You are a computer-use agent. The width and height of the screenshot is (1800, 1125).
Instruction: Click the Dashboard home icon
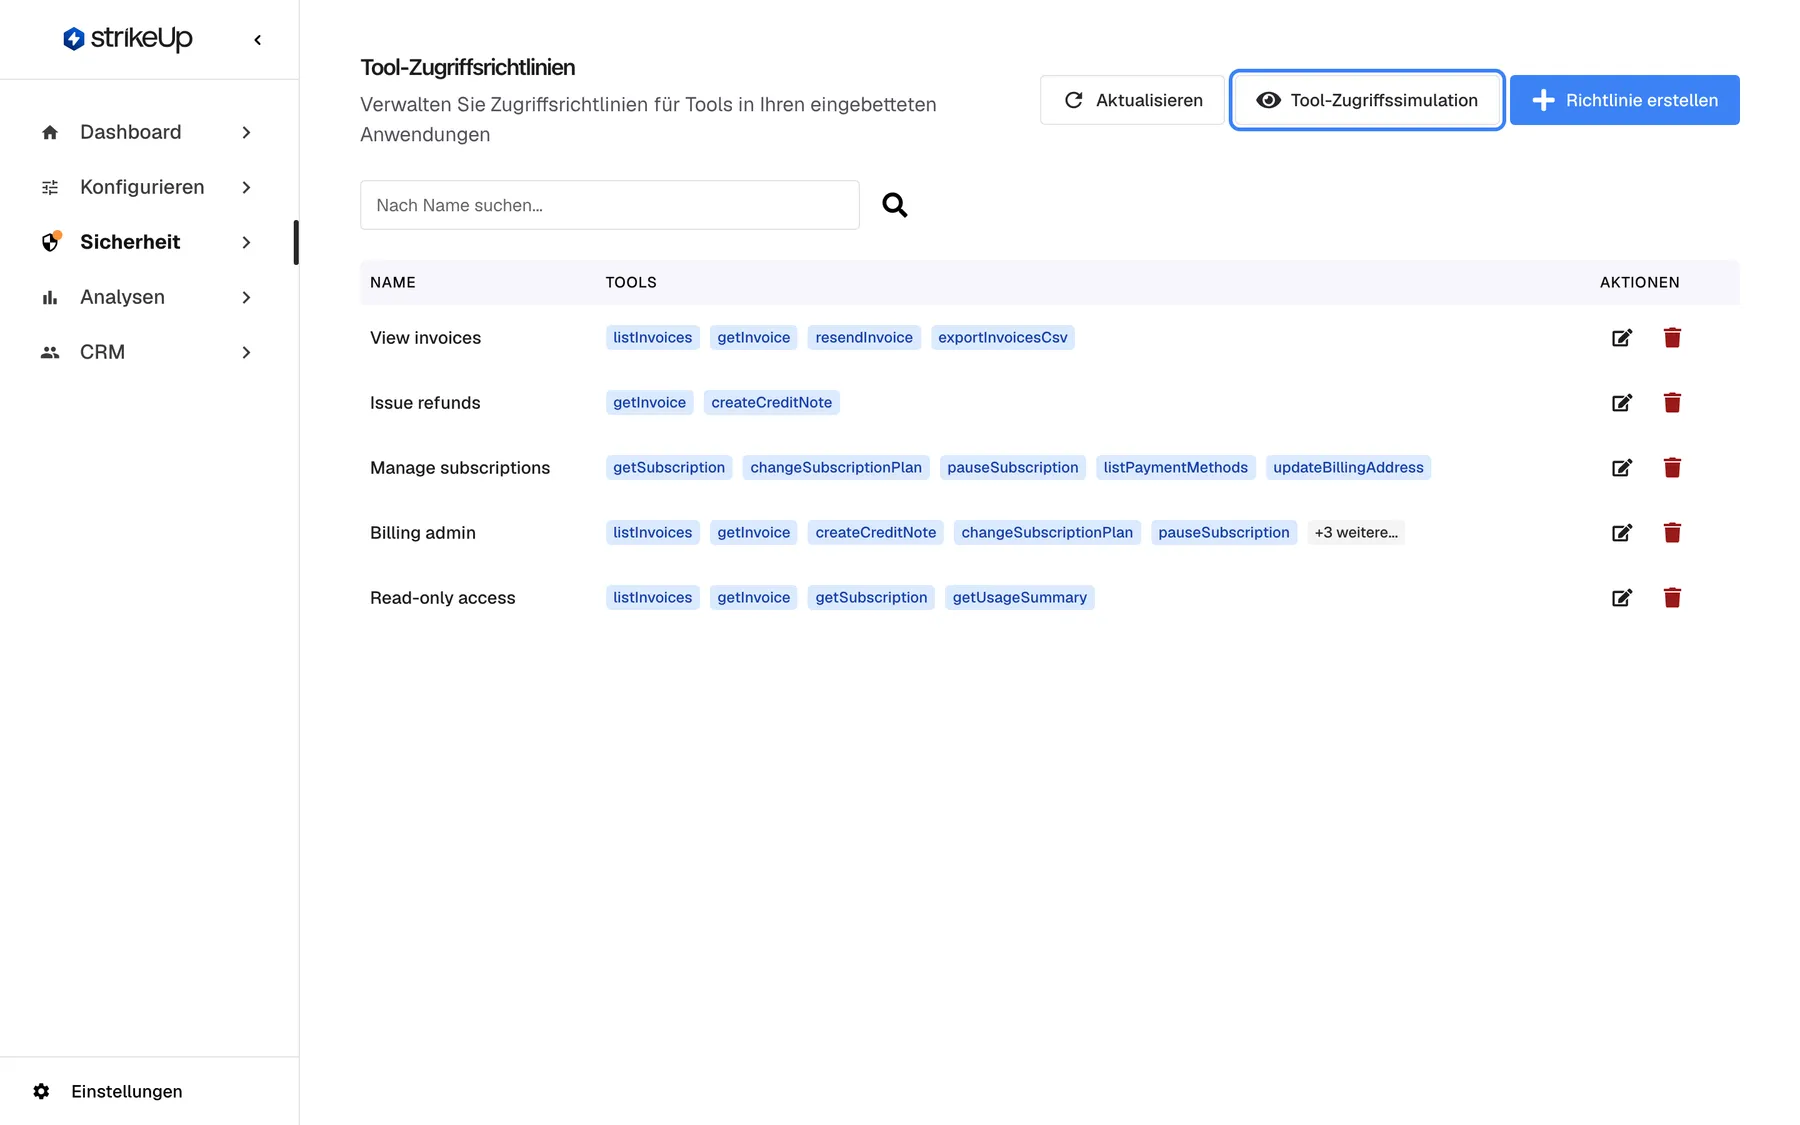point(50,132)
